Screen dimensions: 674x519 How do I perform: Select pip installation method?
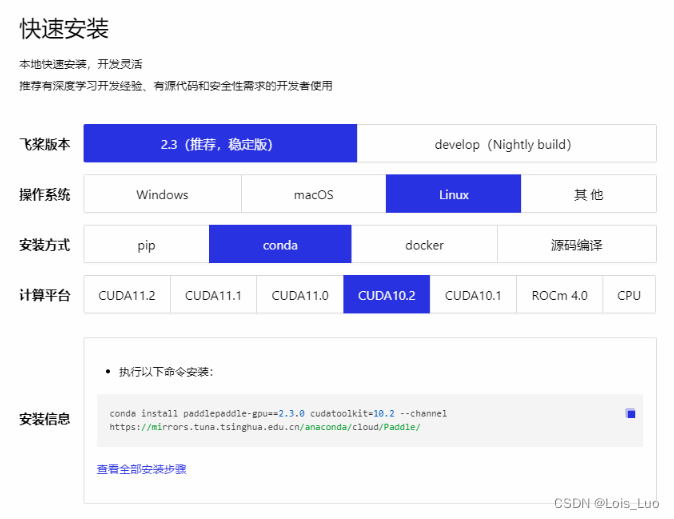tap(147, 244)
